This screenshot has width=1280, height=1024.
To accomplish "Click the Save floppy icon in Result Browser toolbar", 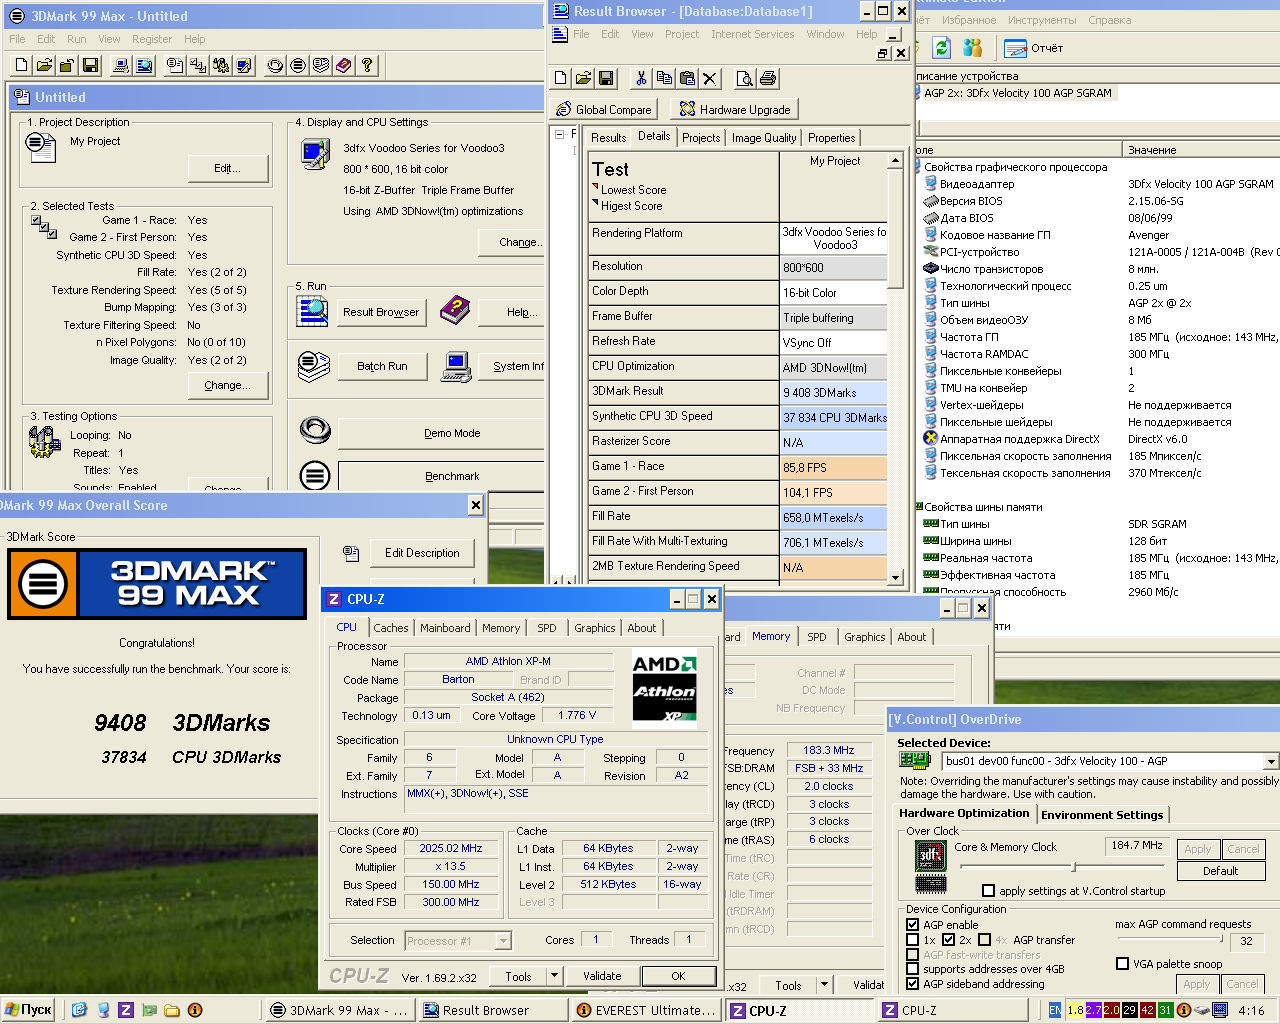I will tap(607, 78).
